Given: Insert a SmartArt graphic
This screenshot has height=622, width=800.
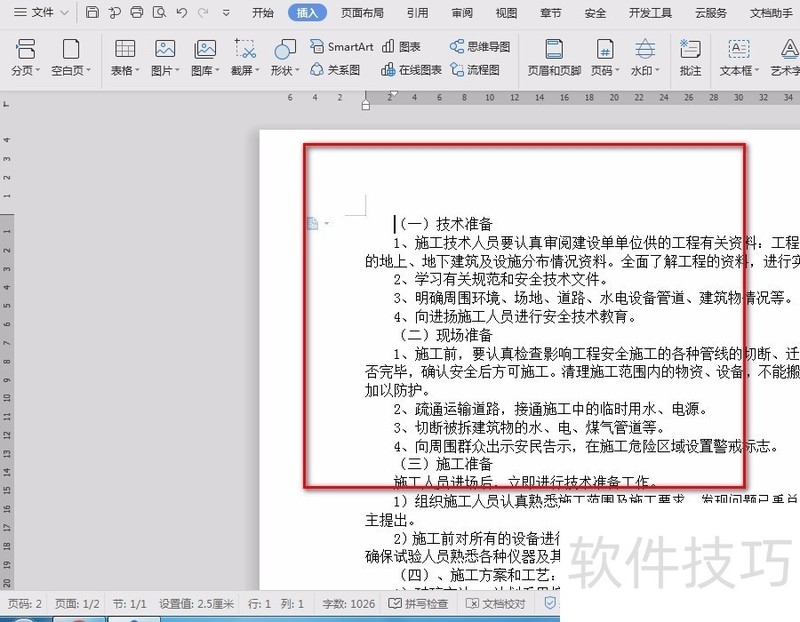Looking at the screenshot, I should tap(341, 47).
